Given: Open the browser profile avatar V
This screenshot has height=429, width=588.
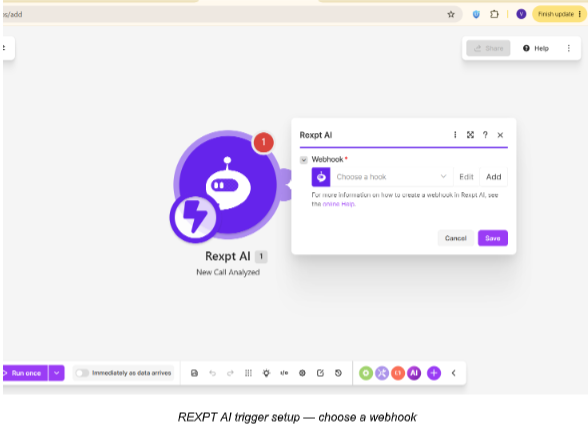Looking at the screenshot, I should (x=521, y=14).
